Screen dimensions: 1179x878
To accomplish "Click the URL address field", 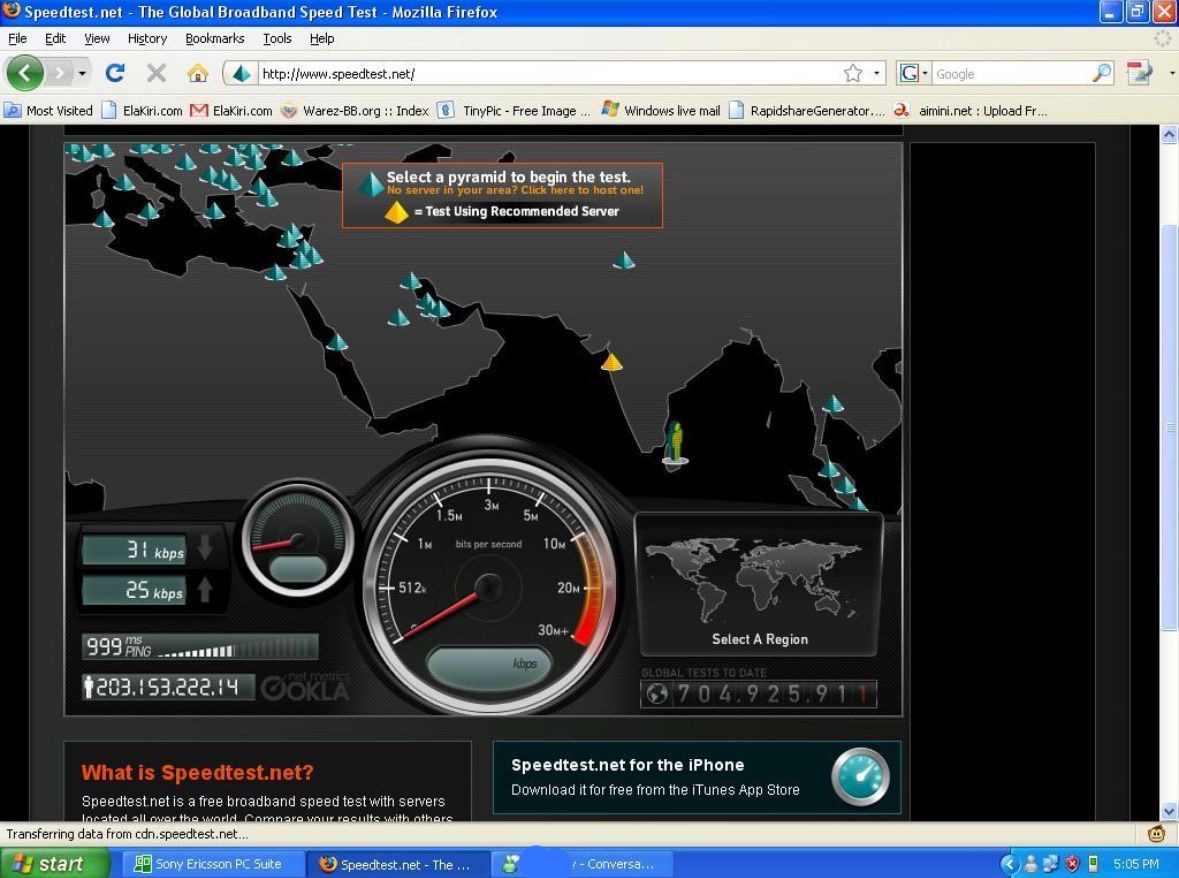I will pos(549,74).
